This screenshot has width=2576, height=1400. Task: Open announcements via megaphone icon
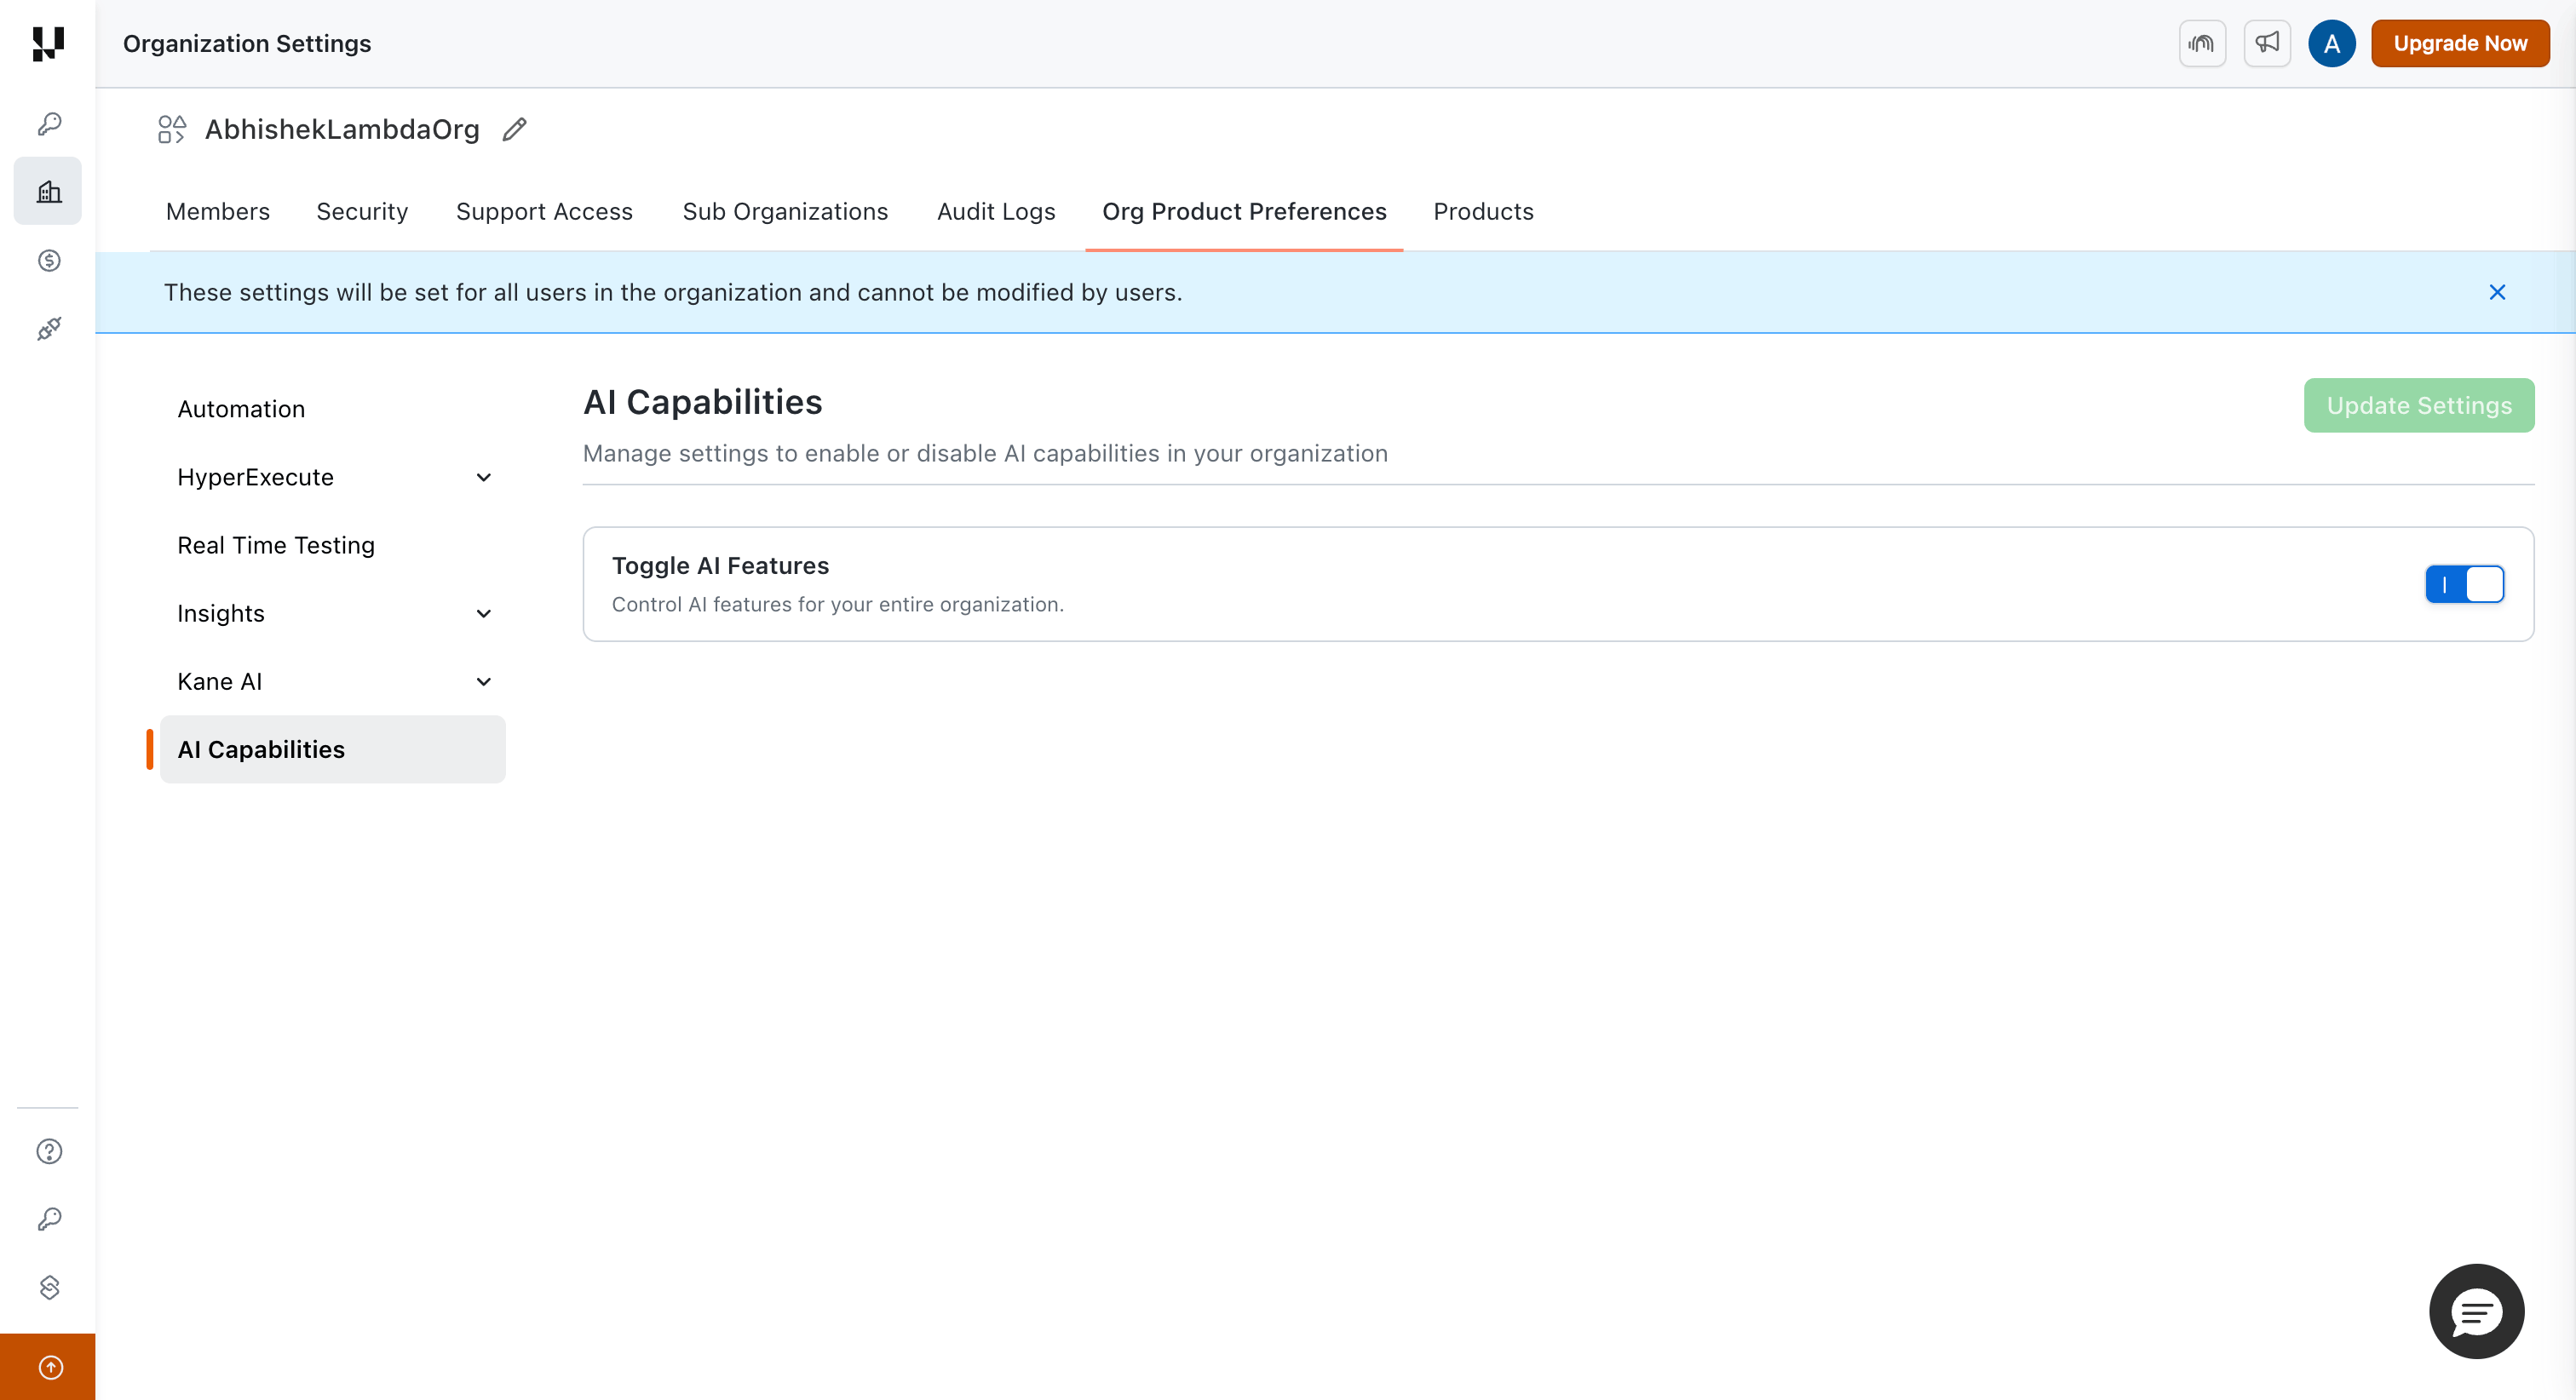pyautogui.click(x=2267, y=43)
